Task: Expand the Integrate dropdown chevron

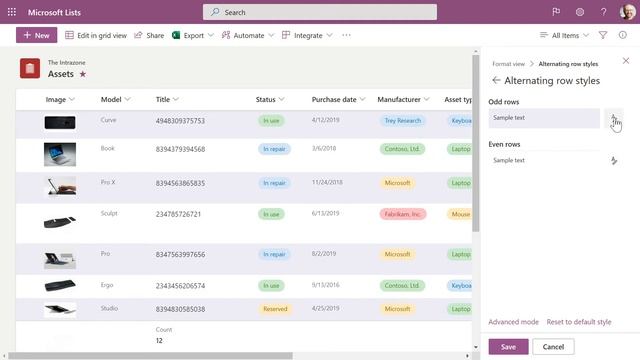Action: (329, 36)
